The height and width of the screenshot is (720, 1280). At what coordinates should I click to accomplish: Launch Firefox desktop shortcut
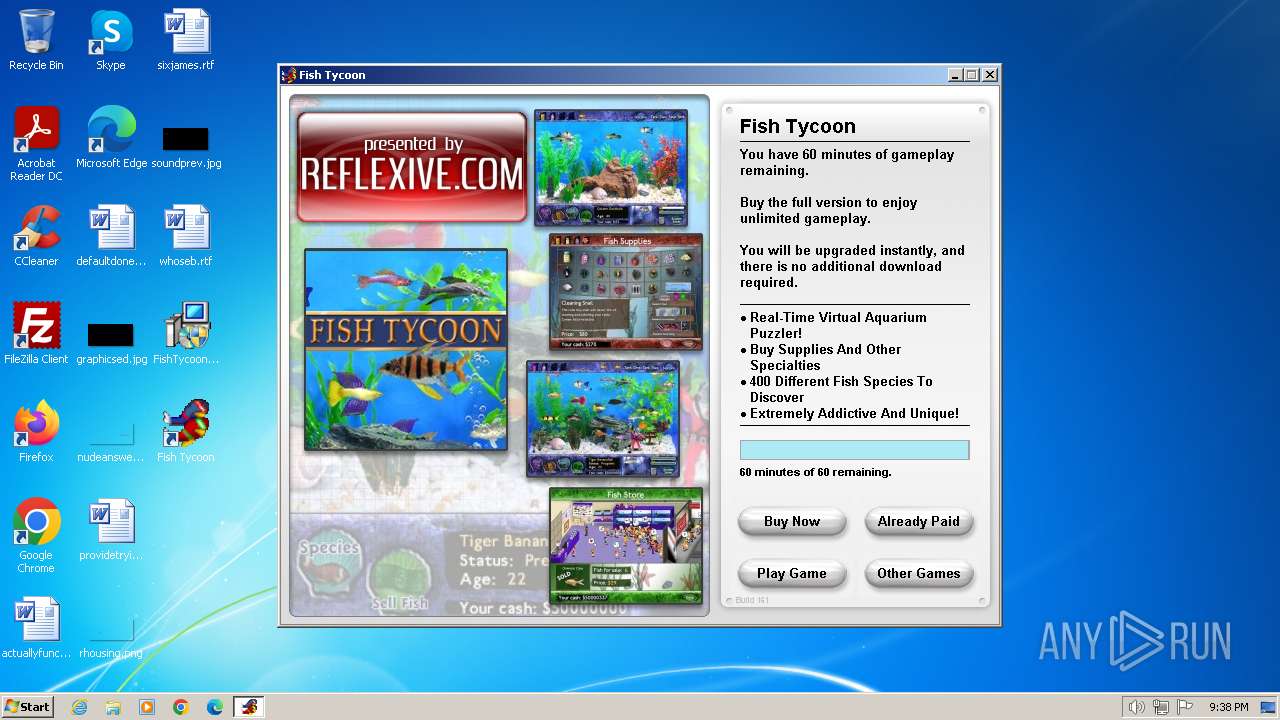pyautogui.click(x=36, y=432)
